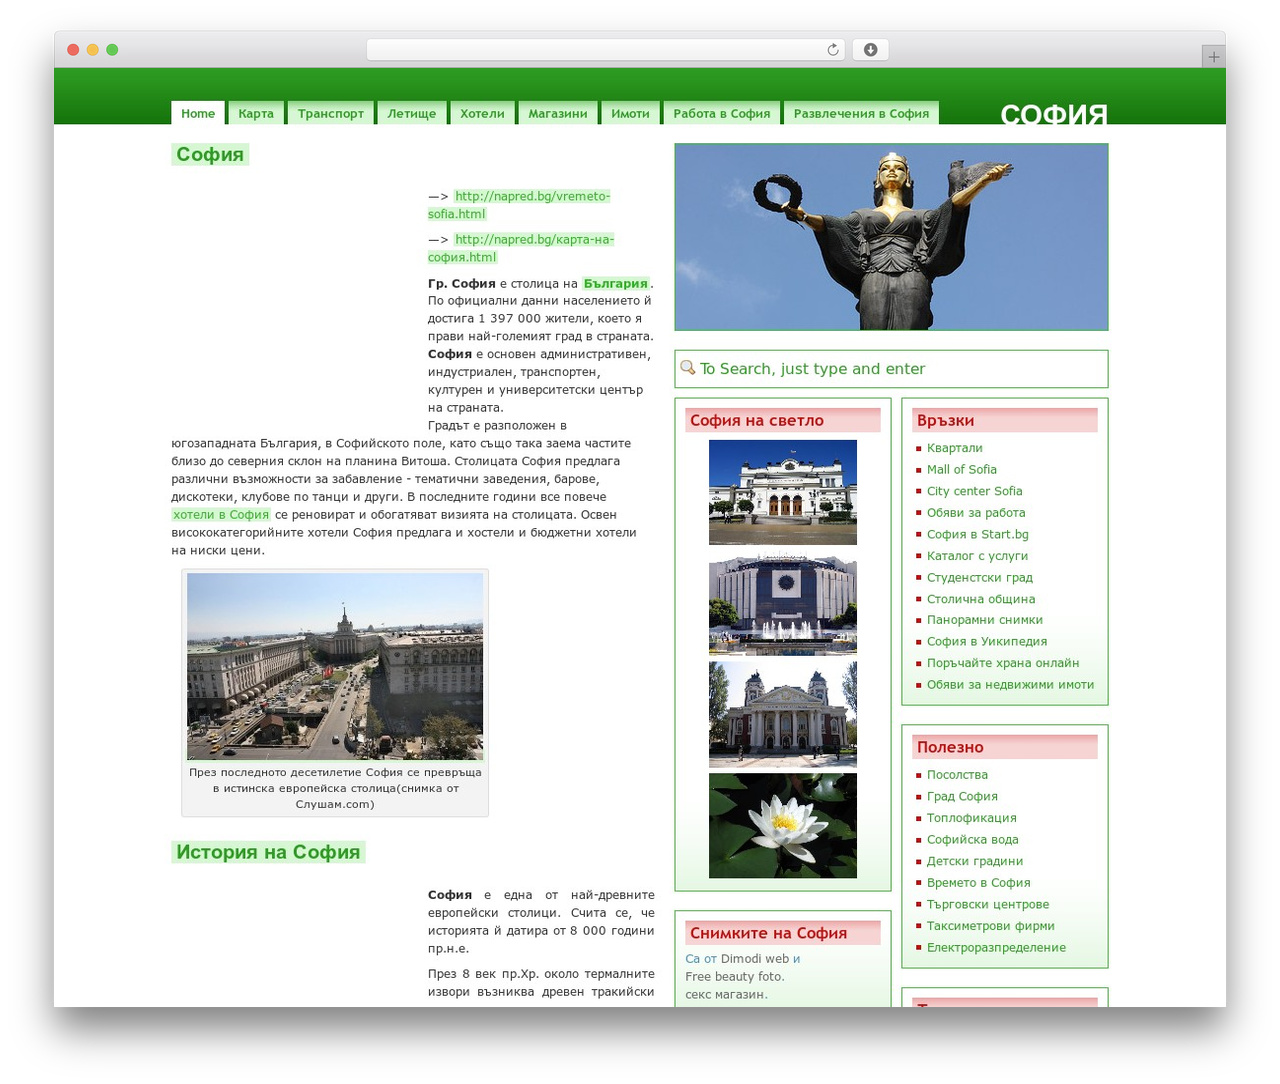Open the Обяви за работа link
1280x1084 pixels.
(976, 513)
